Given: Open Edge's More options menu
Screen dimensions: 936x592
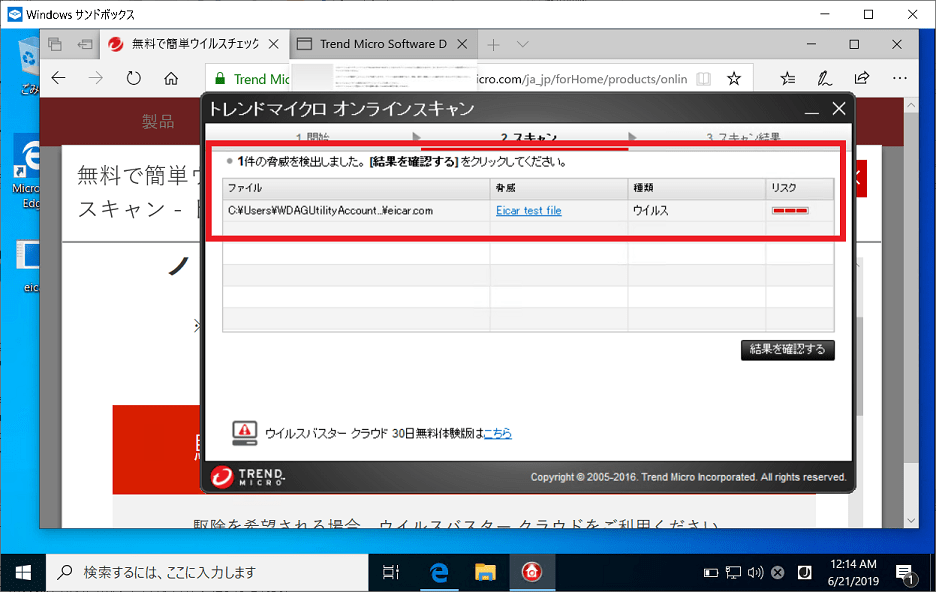Looking at the screenshot, I should [899, 78].
